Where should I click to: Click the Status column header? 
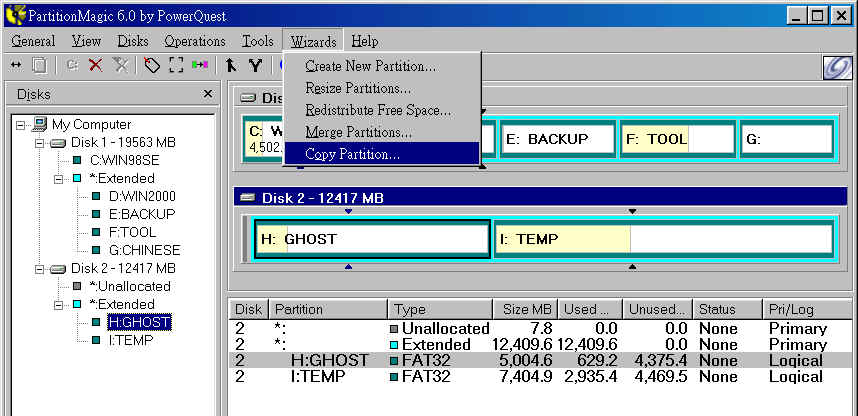point(727,310)
